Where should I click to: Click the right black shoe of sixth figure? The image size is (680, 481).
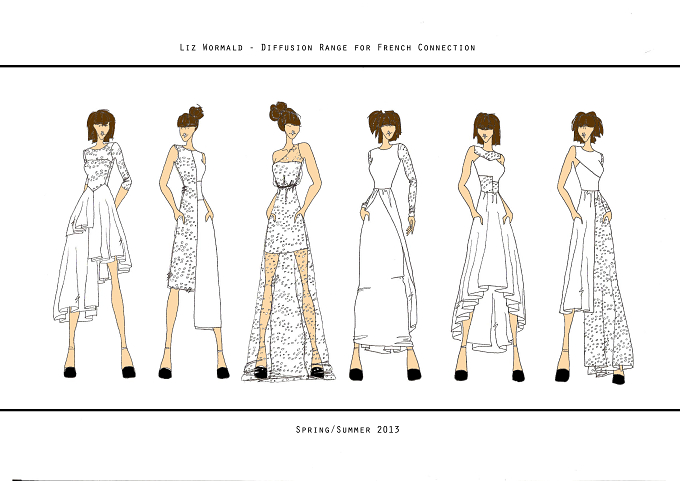[x=618, y=379]
